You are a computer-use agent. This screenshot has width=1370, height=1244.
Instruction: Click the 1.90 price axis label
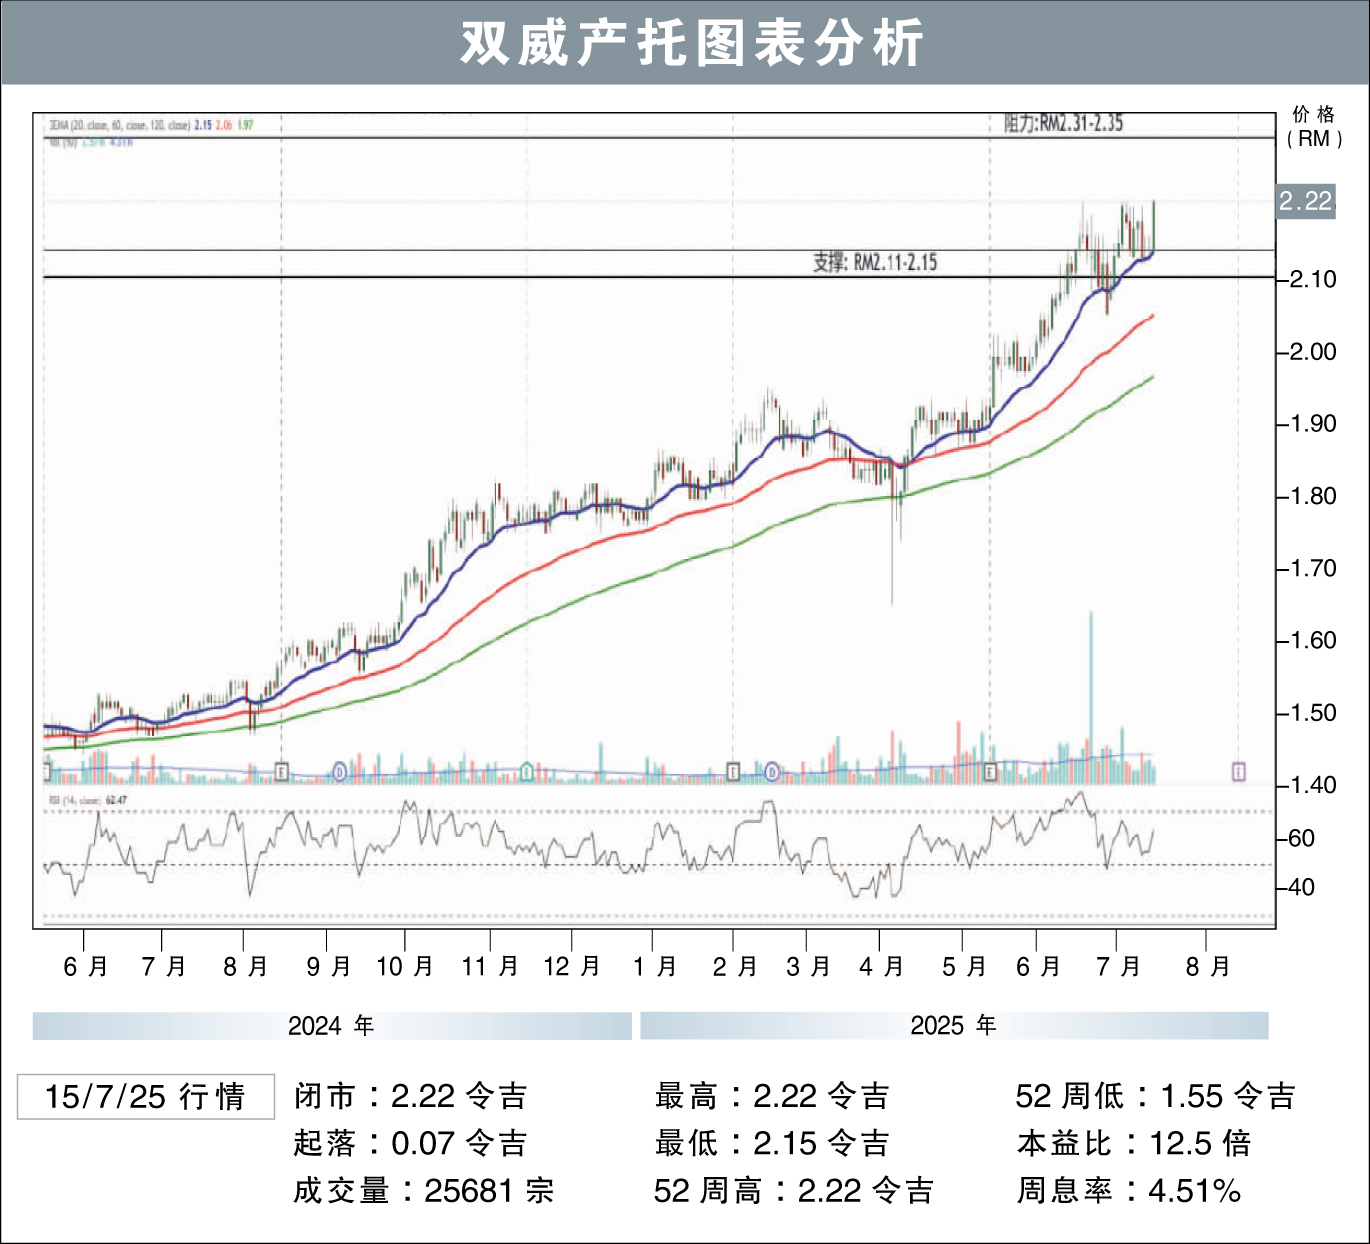point(1313,424)
